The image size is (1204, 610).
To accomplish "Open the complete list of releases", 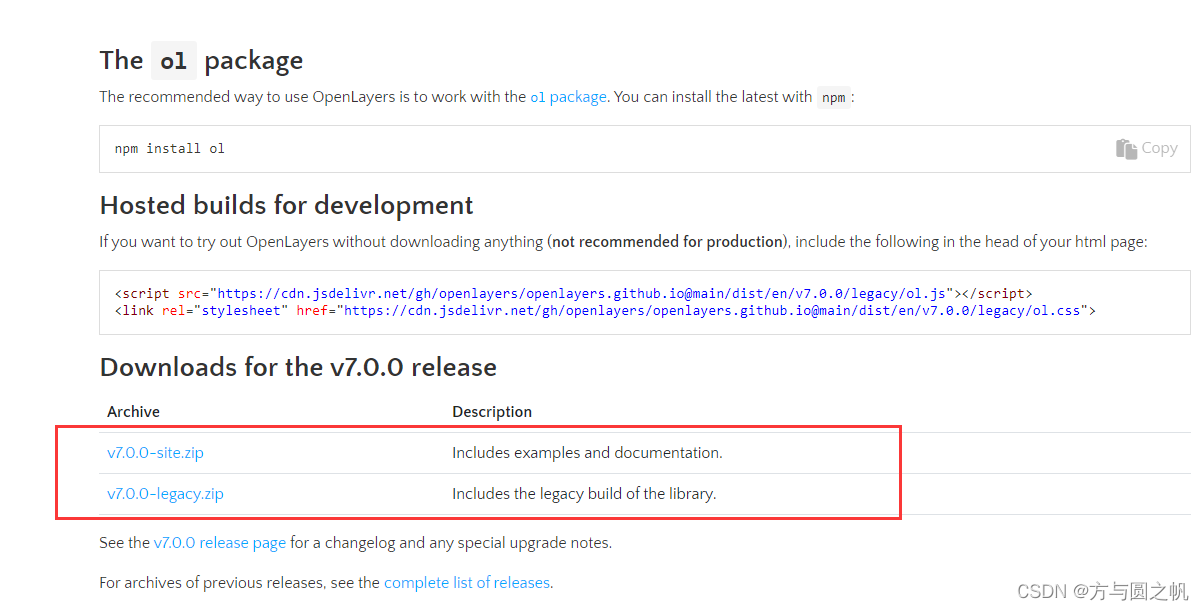I will 467,582.
